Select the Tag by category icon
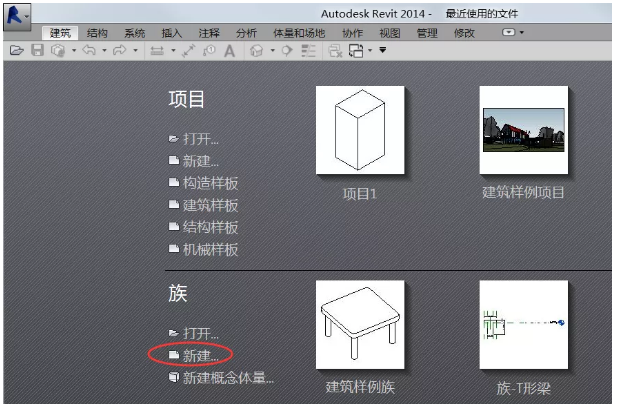This screenshot has height=407, width=618. click(x=209, y=50)
